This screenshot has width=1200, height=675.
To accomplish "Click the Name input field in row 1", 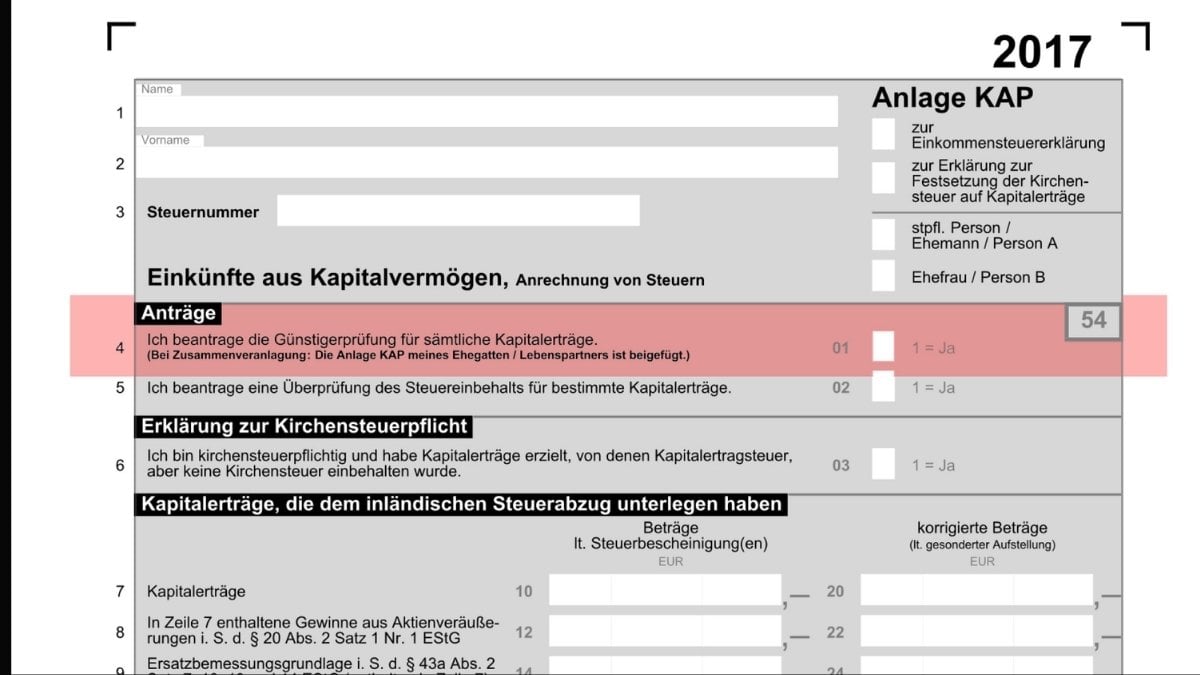I will coord(487,111).
